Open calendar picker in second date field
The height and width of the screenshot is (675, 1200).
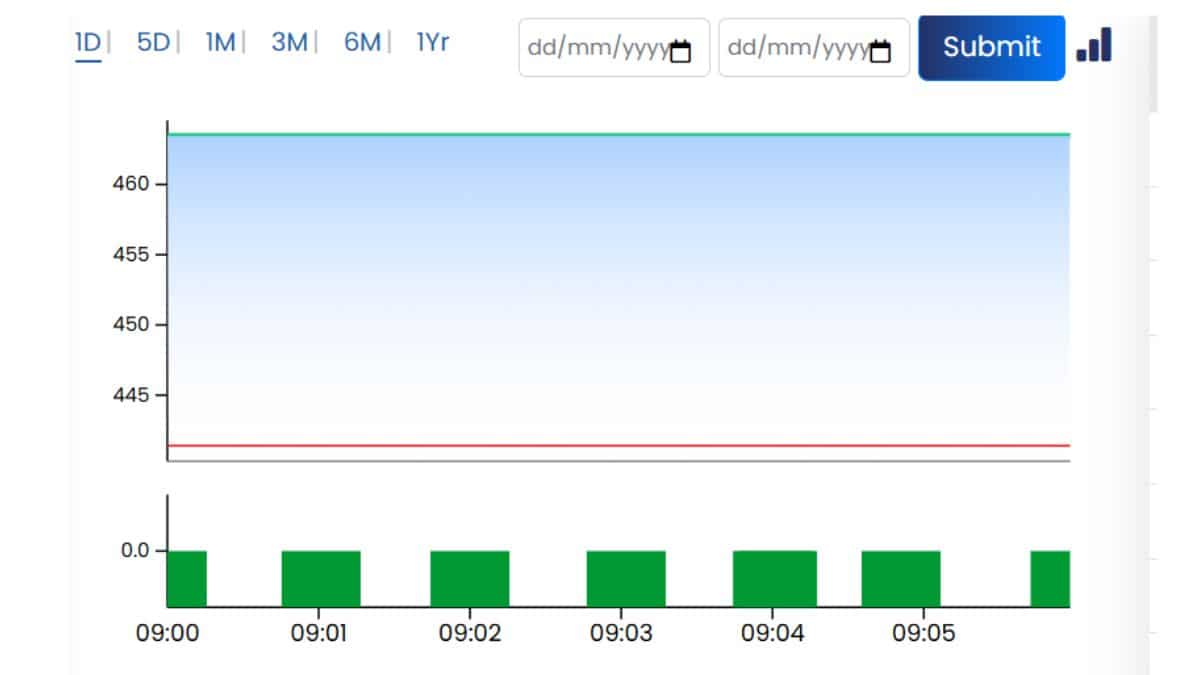[x=880, y=51]
